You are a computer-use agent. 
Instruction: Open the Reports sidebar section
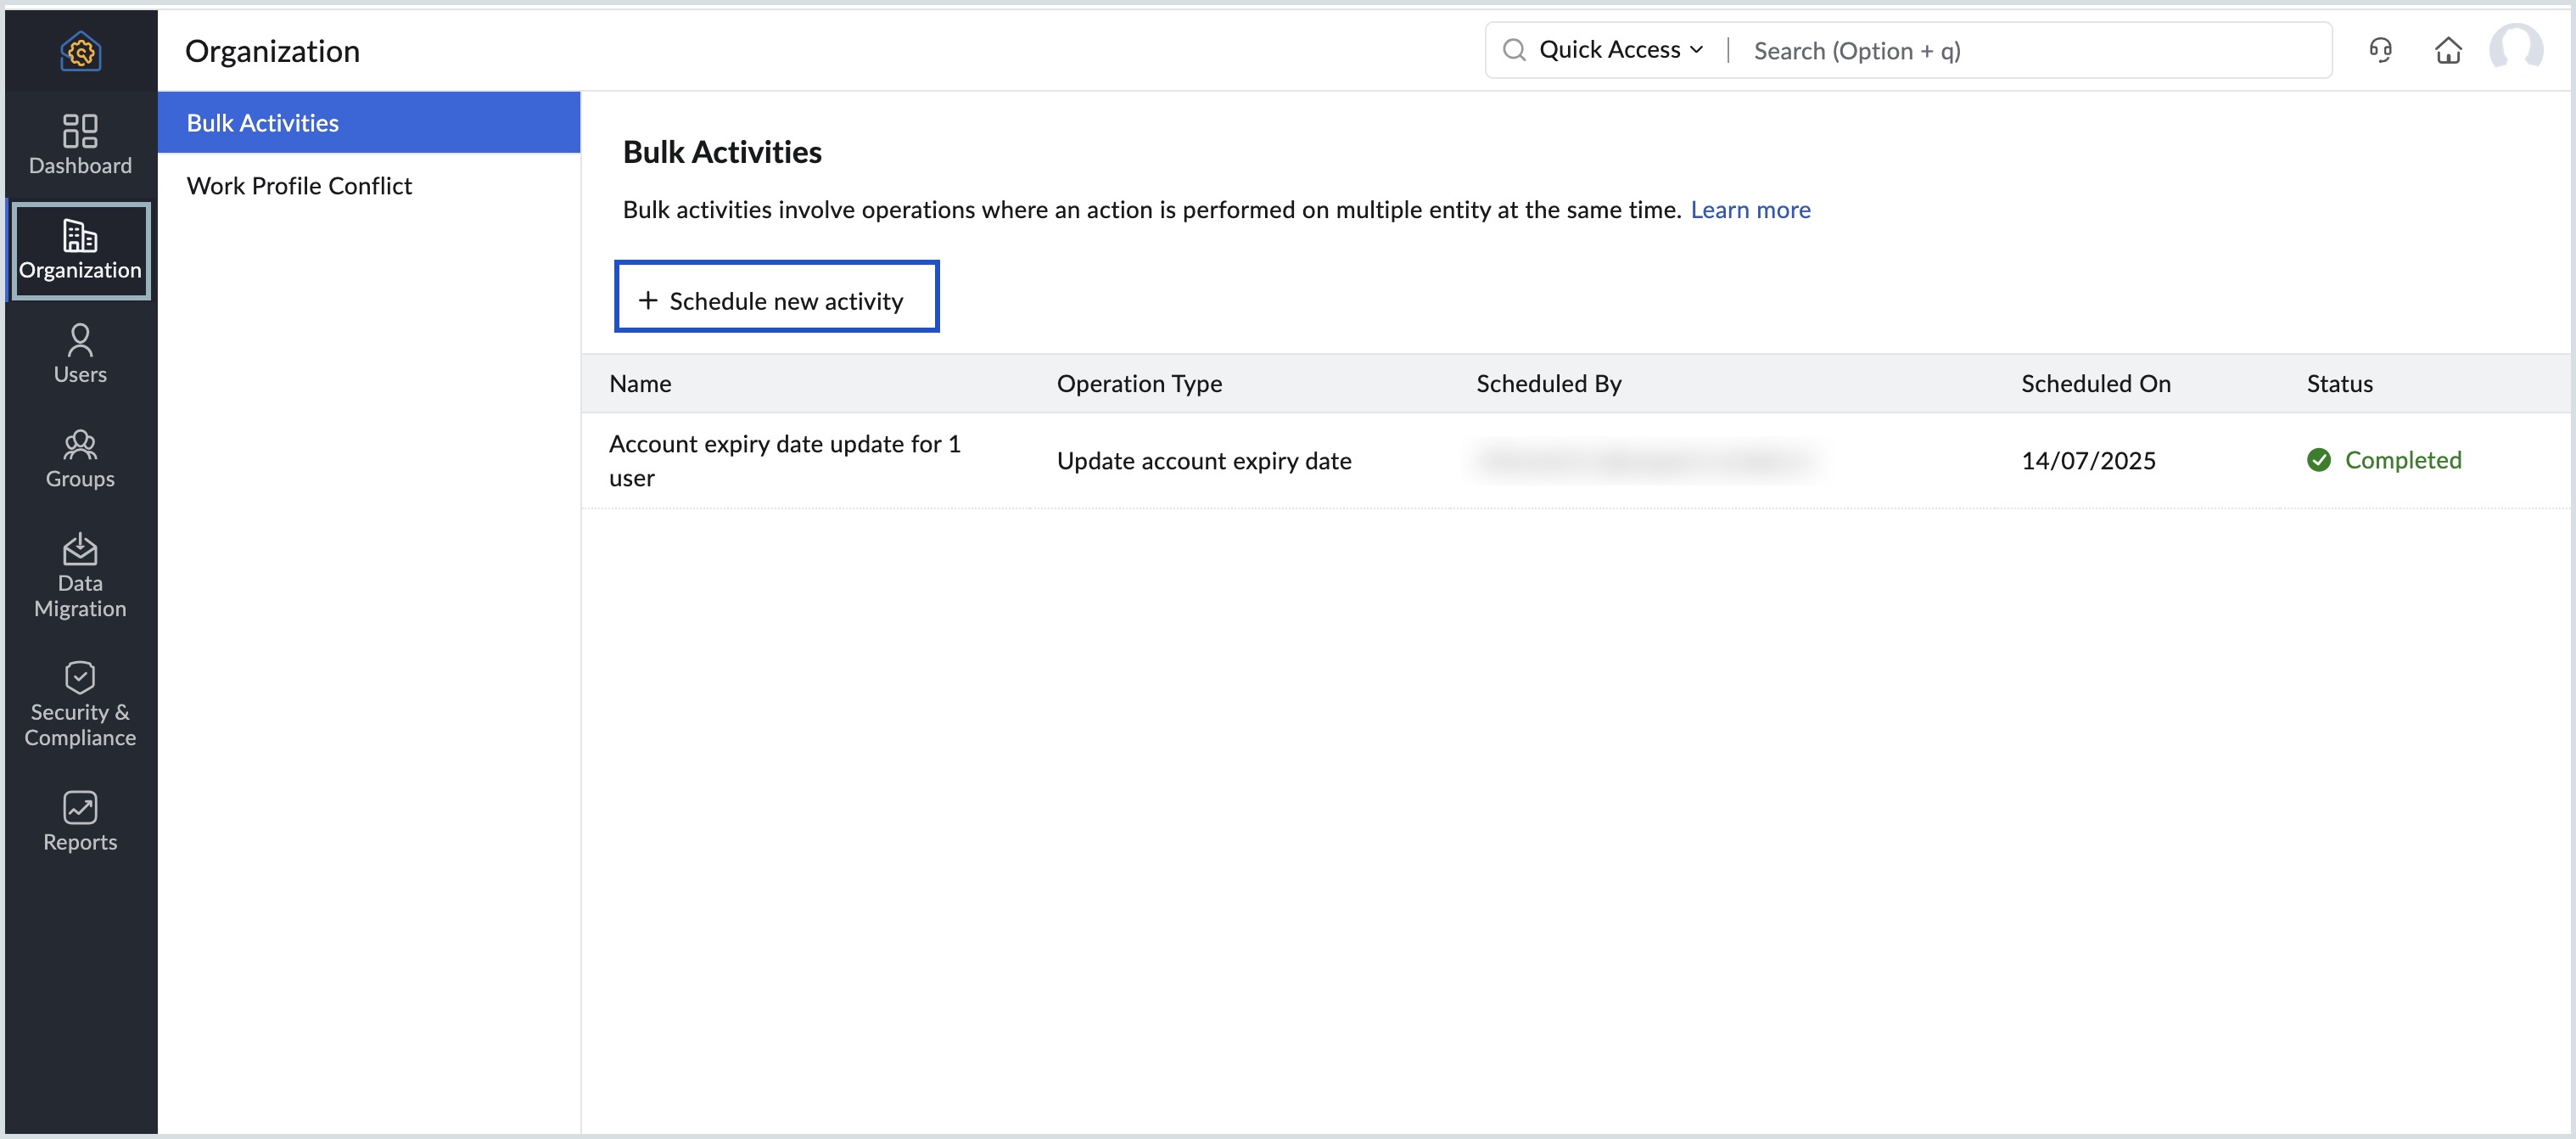coord(80,822)
